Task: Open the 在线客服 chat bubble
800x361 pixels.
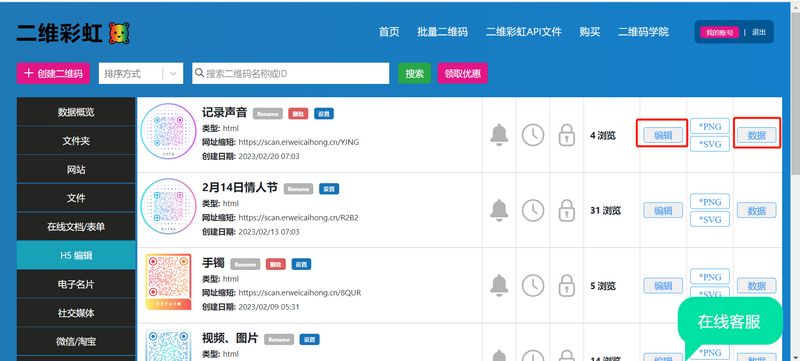Action: point(730,321)
